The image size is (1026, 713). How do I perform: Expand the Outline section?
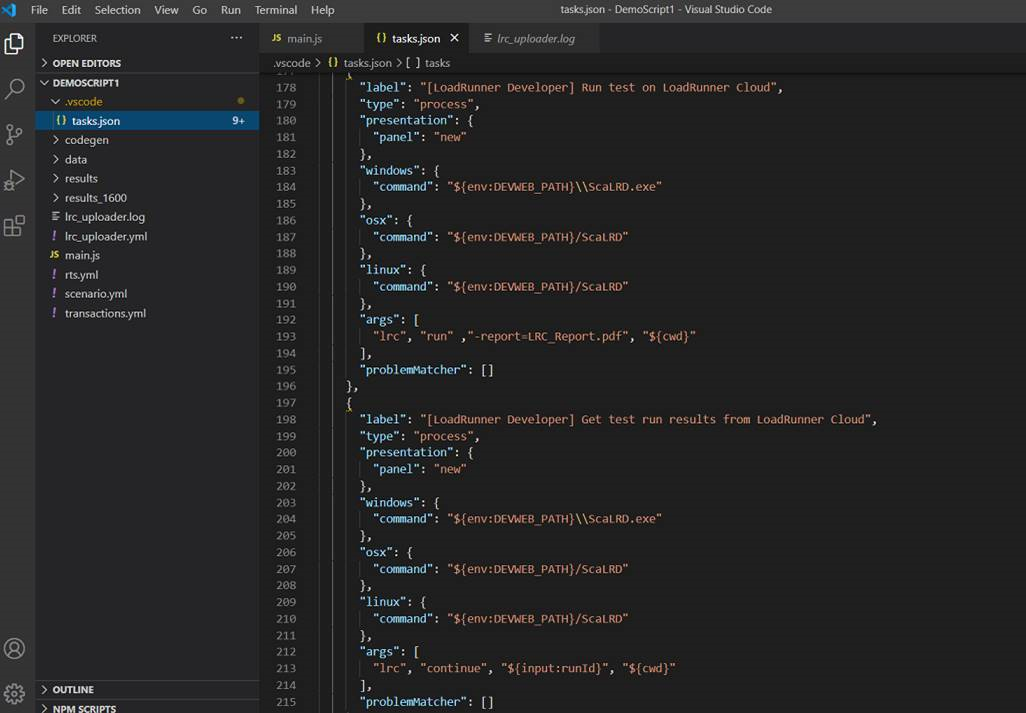73,689
